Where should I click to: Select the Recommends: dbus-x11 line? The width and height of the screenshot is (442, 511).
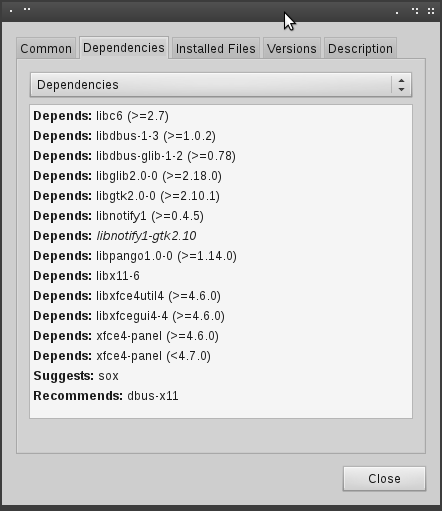(x=106, y=396)
